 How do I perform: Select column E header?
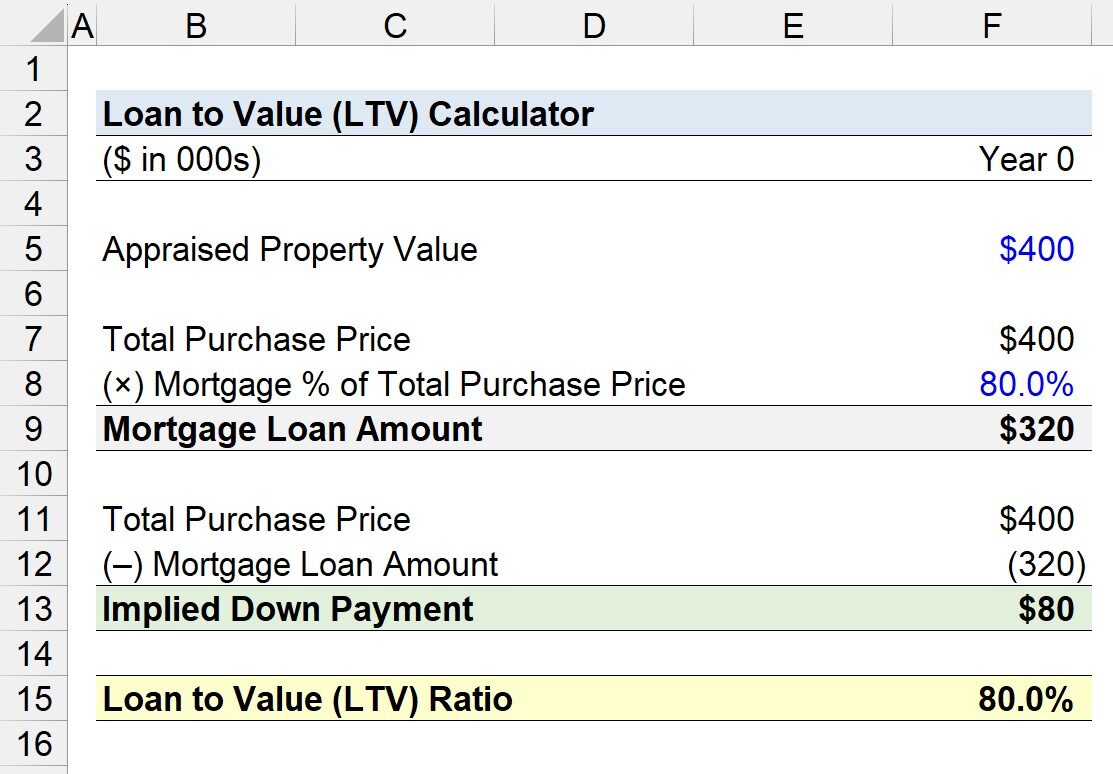pos(792,25)
